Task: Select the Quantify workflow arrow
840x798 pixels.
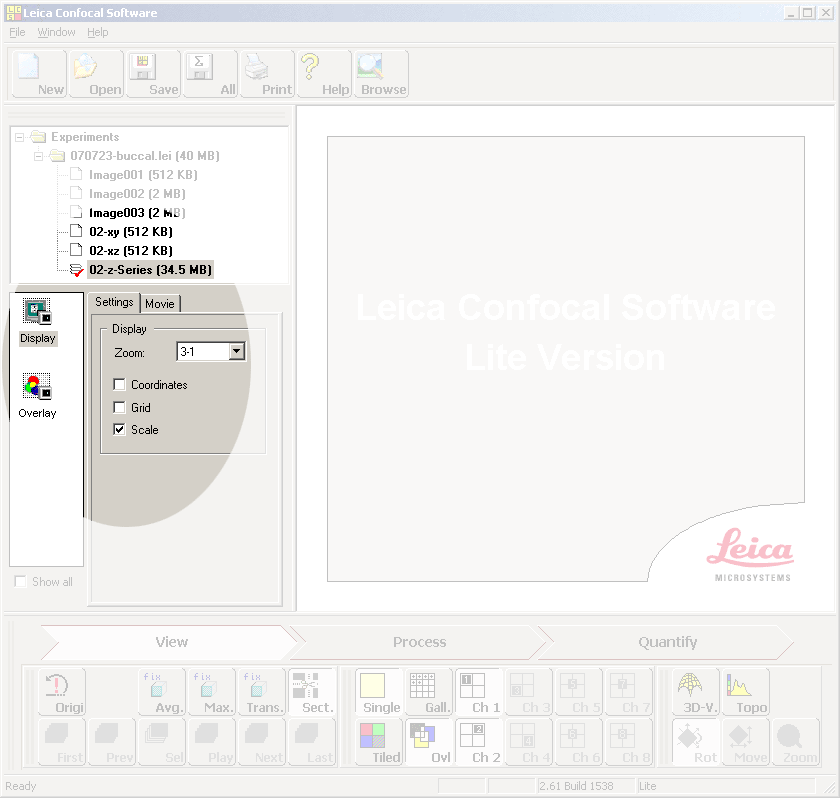Action: pos(668,642)
